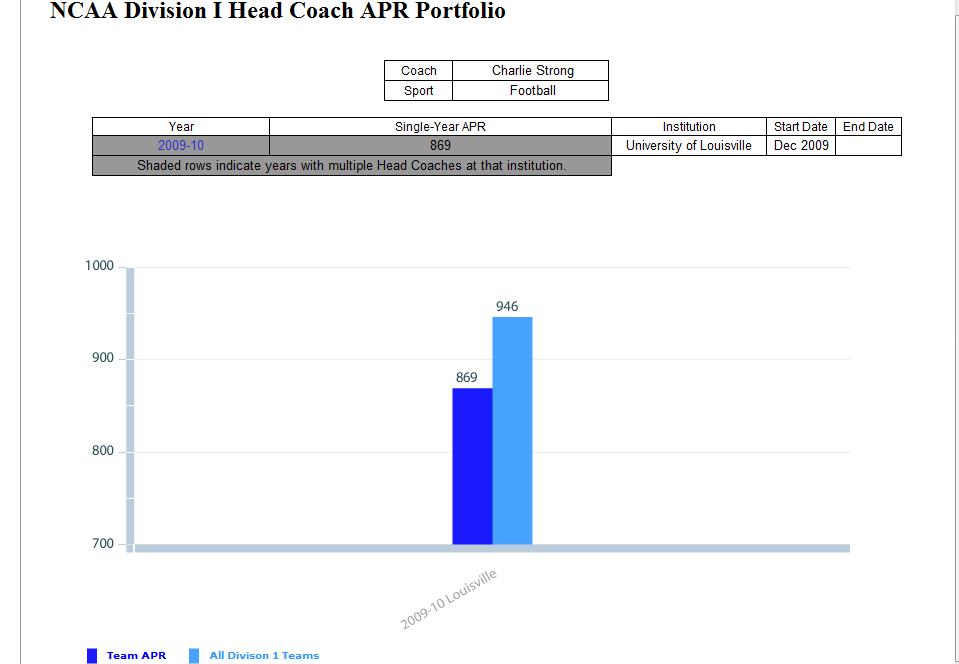Click the 946 label above the bar
959x664 pixels.
pos(507,307)
